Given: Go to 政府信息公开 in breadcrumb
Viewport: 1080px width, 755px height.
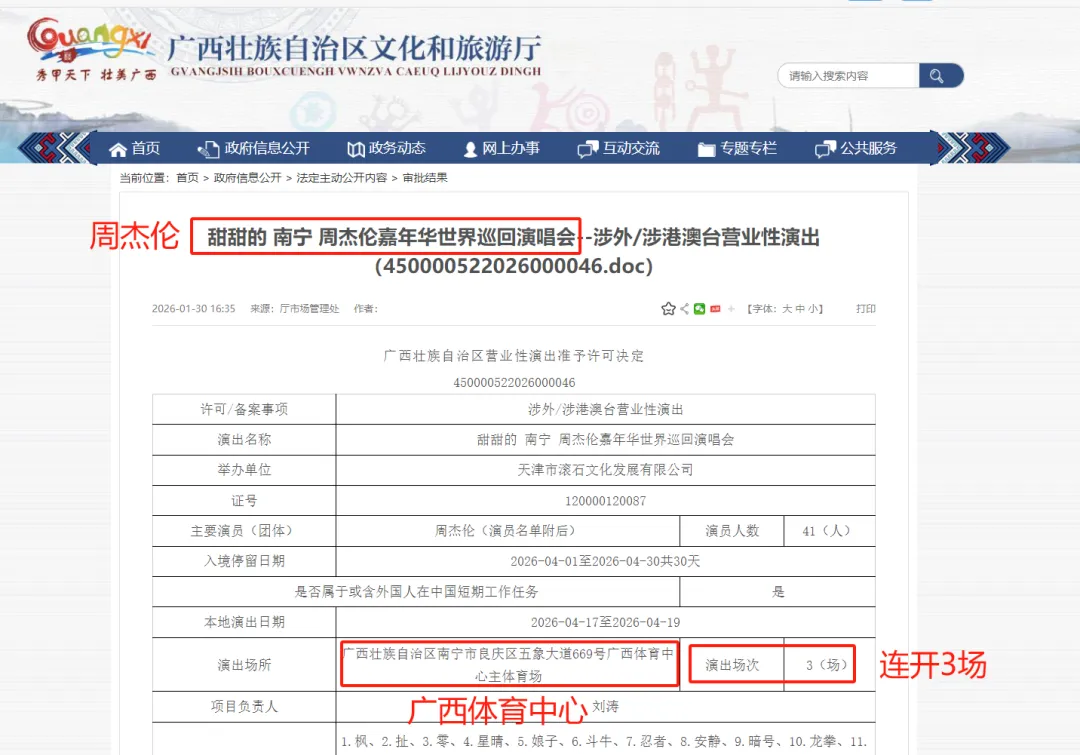Looking at the screenshot, I should coord(247,178).
